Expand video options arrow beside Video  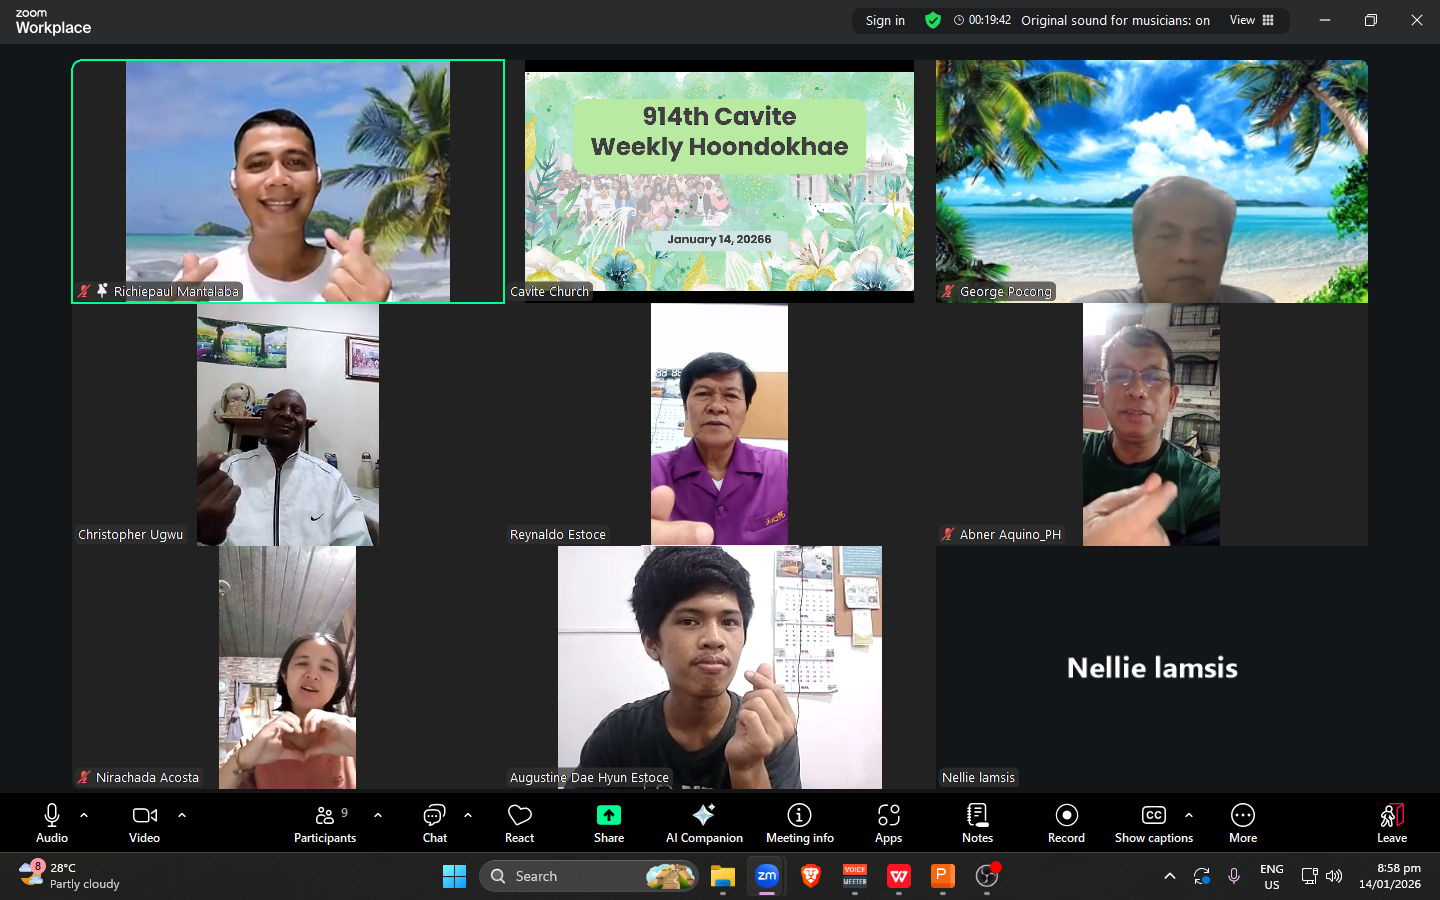coord(182,815)
